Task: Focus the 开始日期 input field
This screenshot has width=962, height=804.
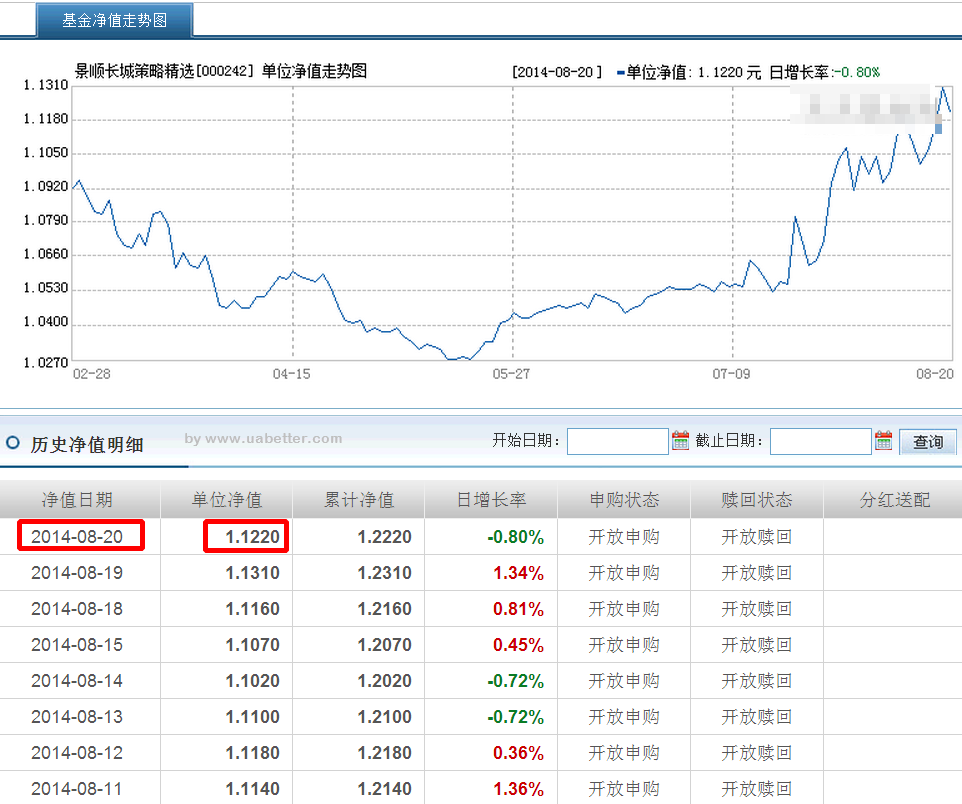Action: click(x=617, y=441)
